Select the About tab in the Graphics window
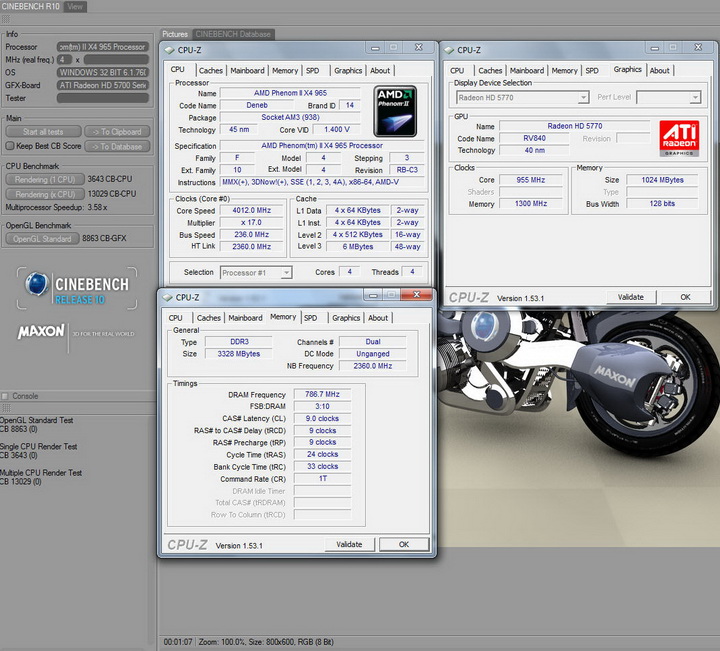 pyautogui.click(x=660, y=71)
